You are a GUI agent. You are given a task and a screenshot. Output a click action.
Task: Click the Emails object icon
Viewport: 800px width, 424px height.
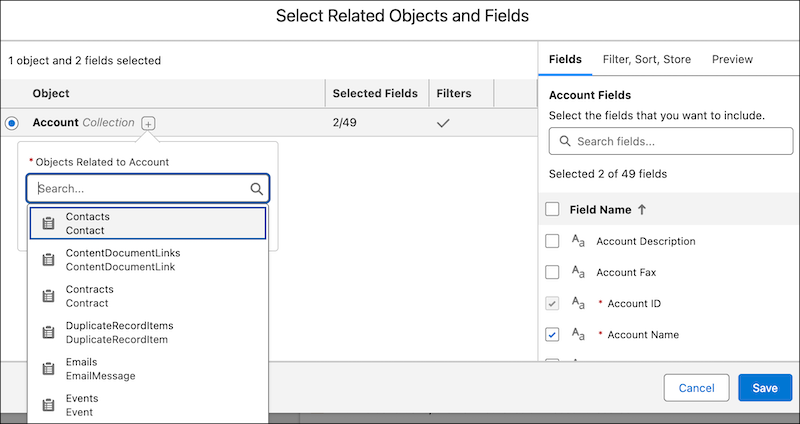pyautogui.click(x=48, y=368)
